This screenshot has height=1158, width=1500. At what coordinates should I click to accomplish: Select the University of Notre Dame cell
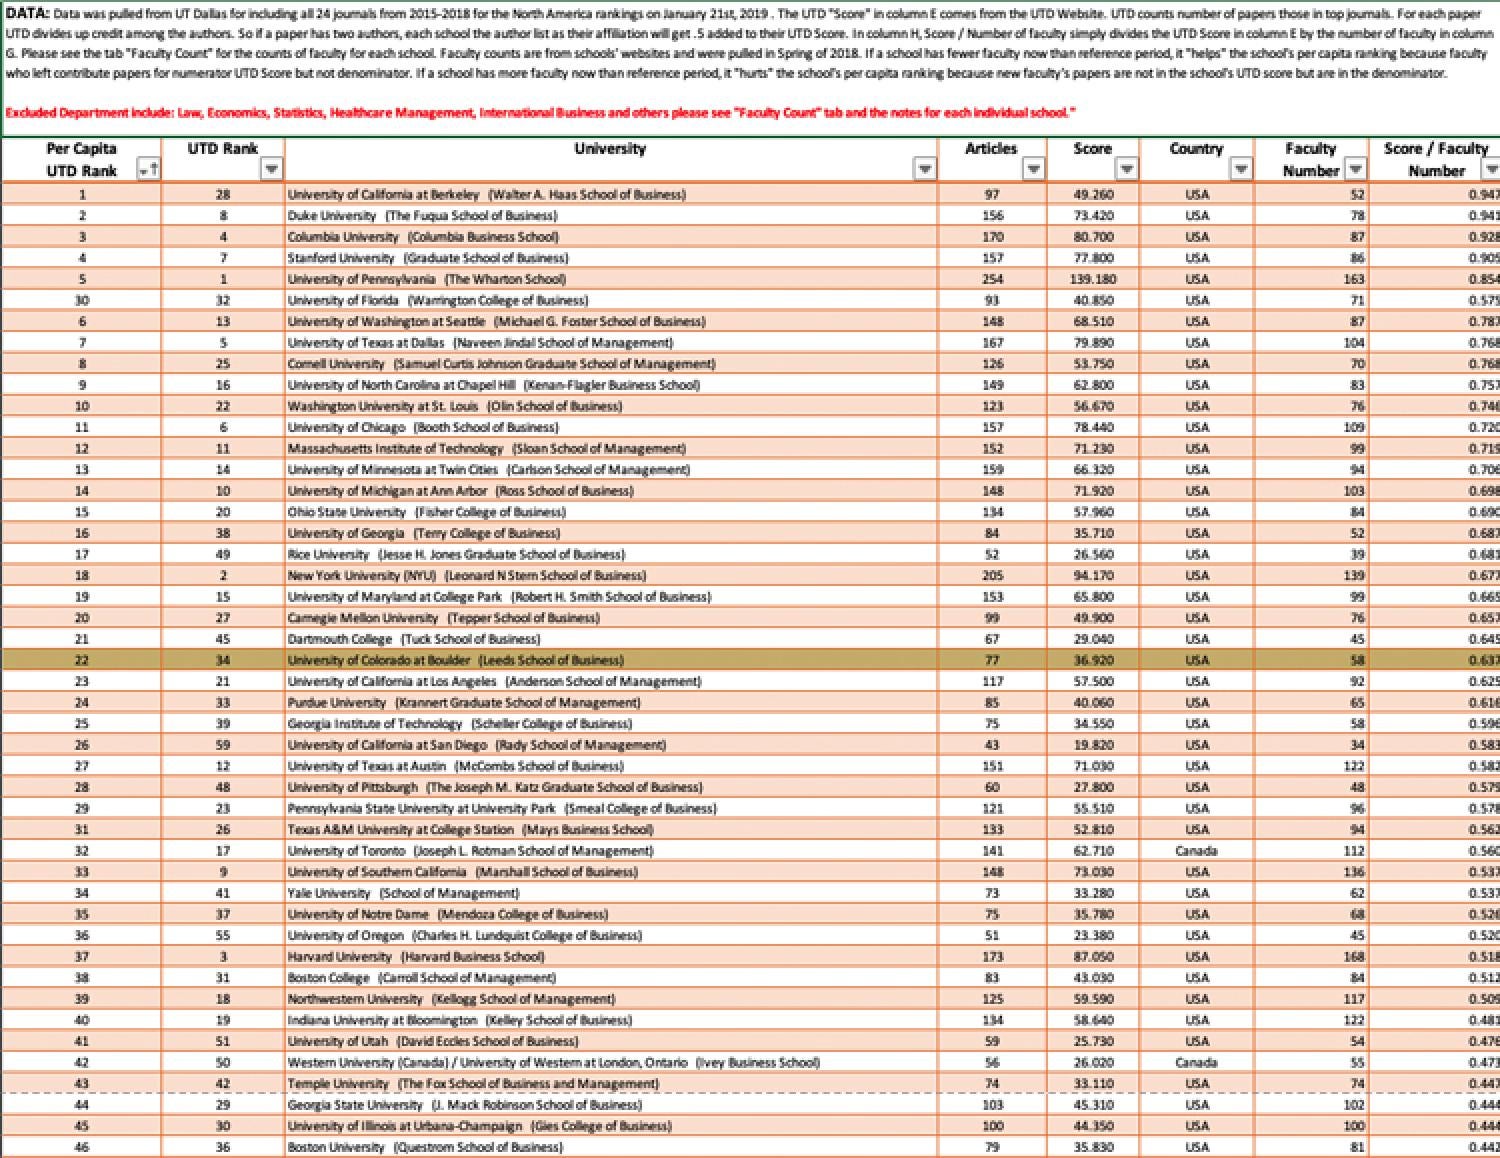[611, 914]
